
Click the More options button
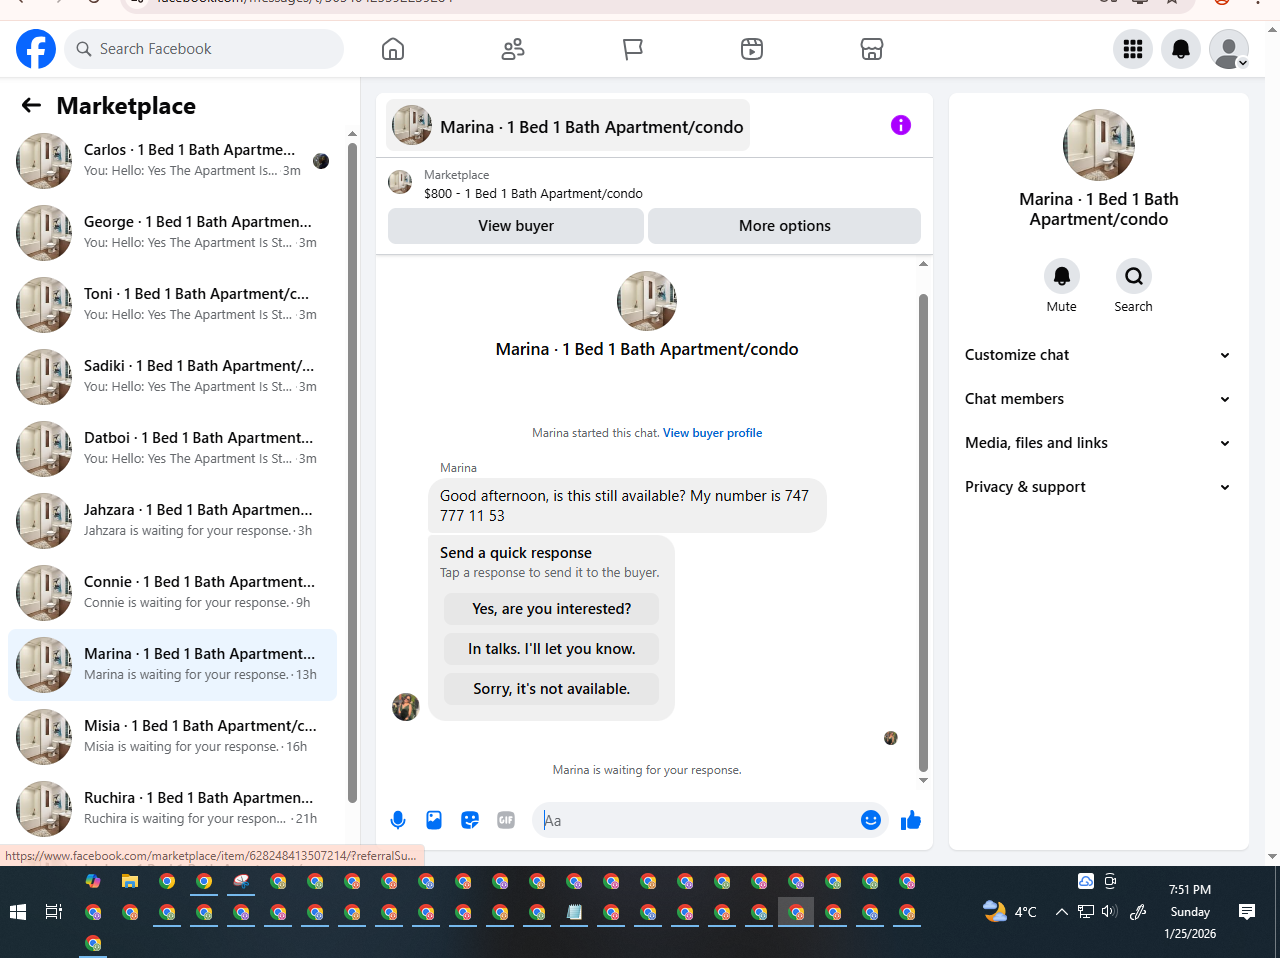[785, 226]
